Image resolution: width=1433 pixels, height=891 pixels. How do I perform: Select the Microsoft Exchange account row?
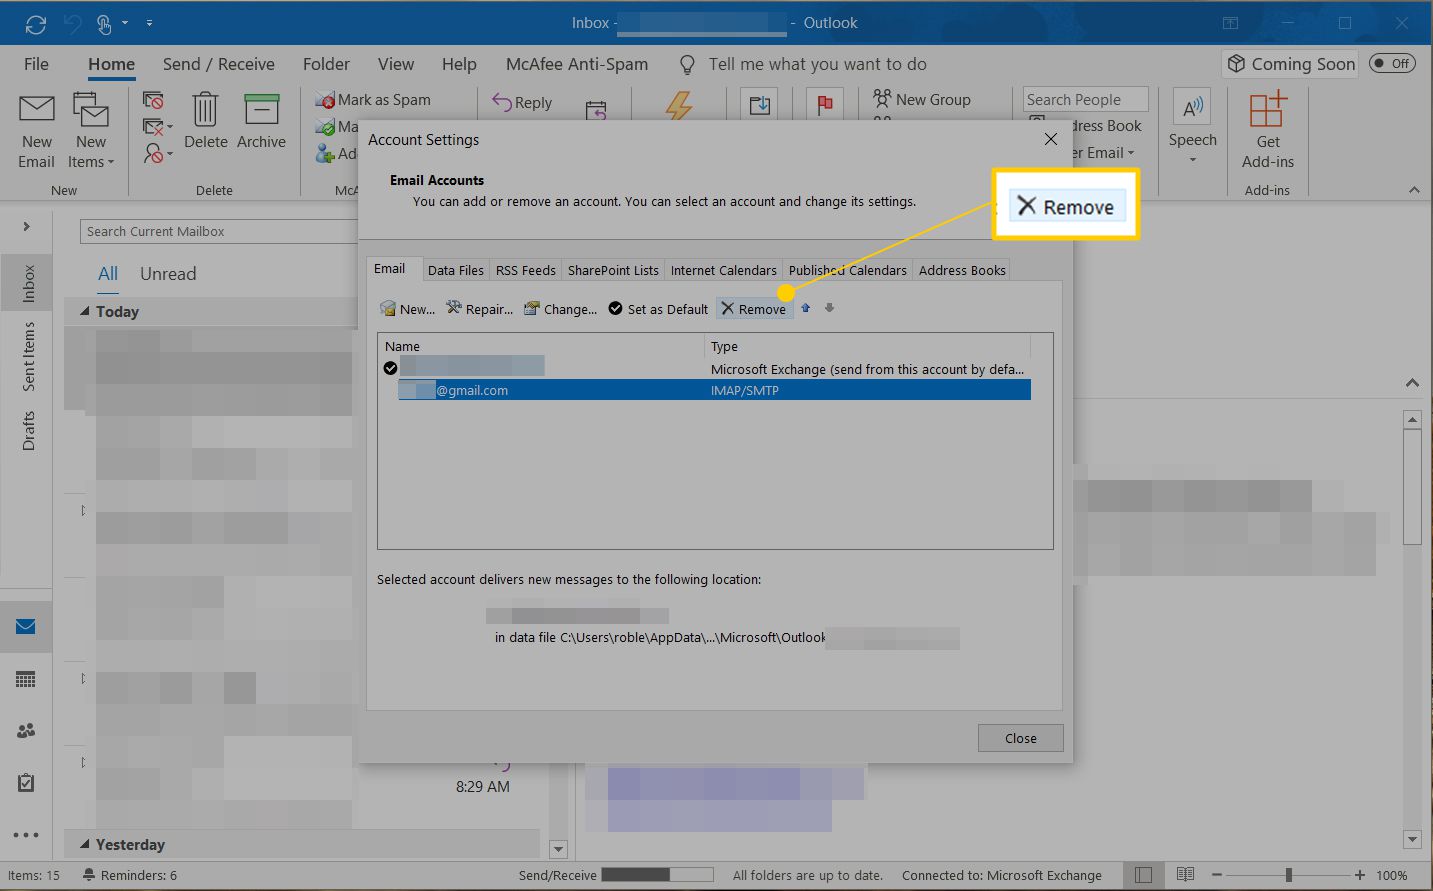(x=704, y=369)
